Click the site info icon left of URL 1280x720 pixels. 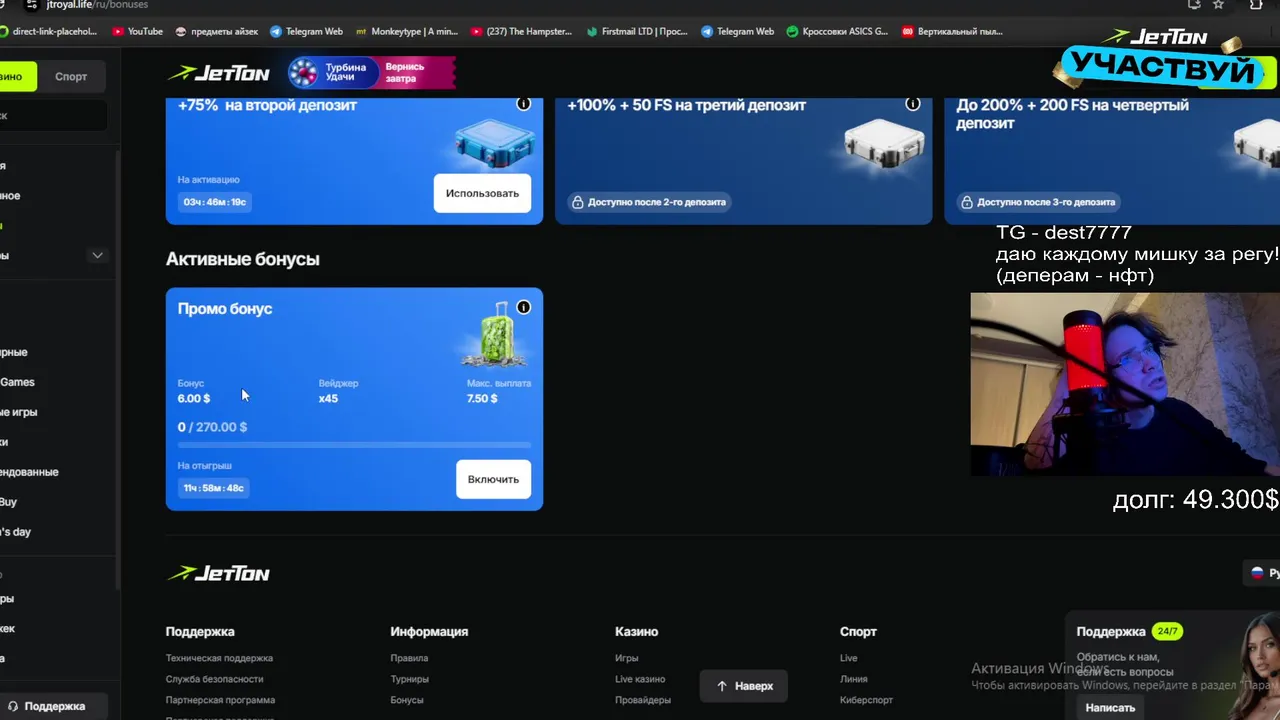[31, 5]
